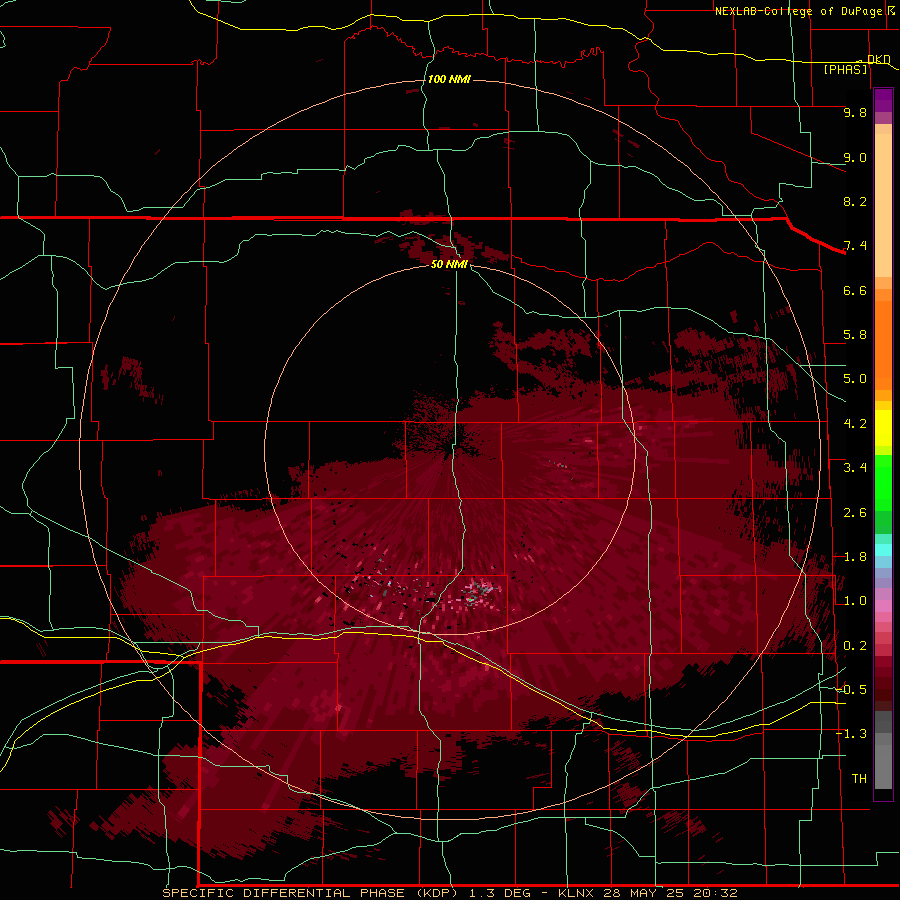The image size is (900, 900).
Task: Click the 1.8 value on color scale
Action: click(855, 557)
